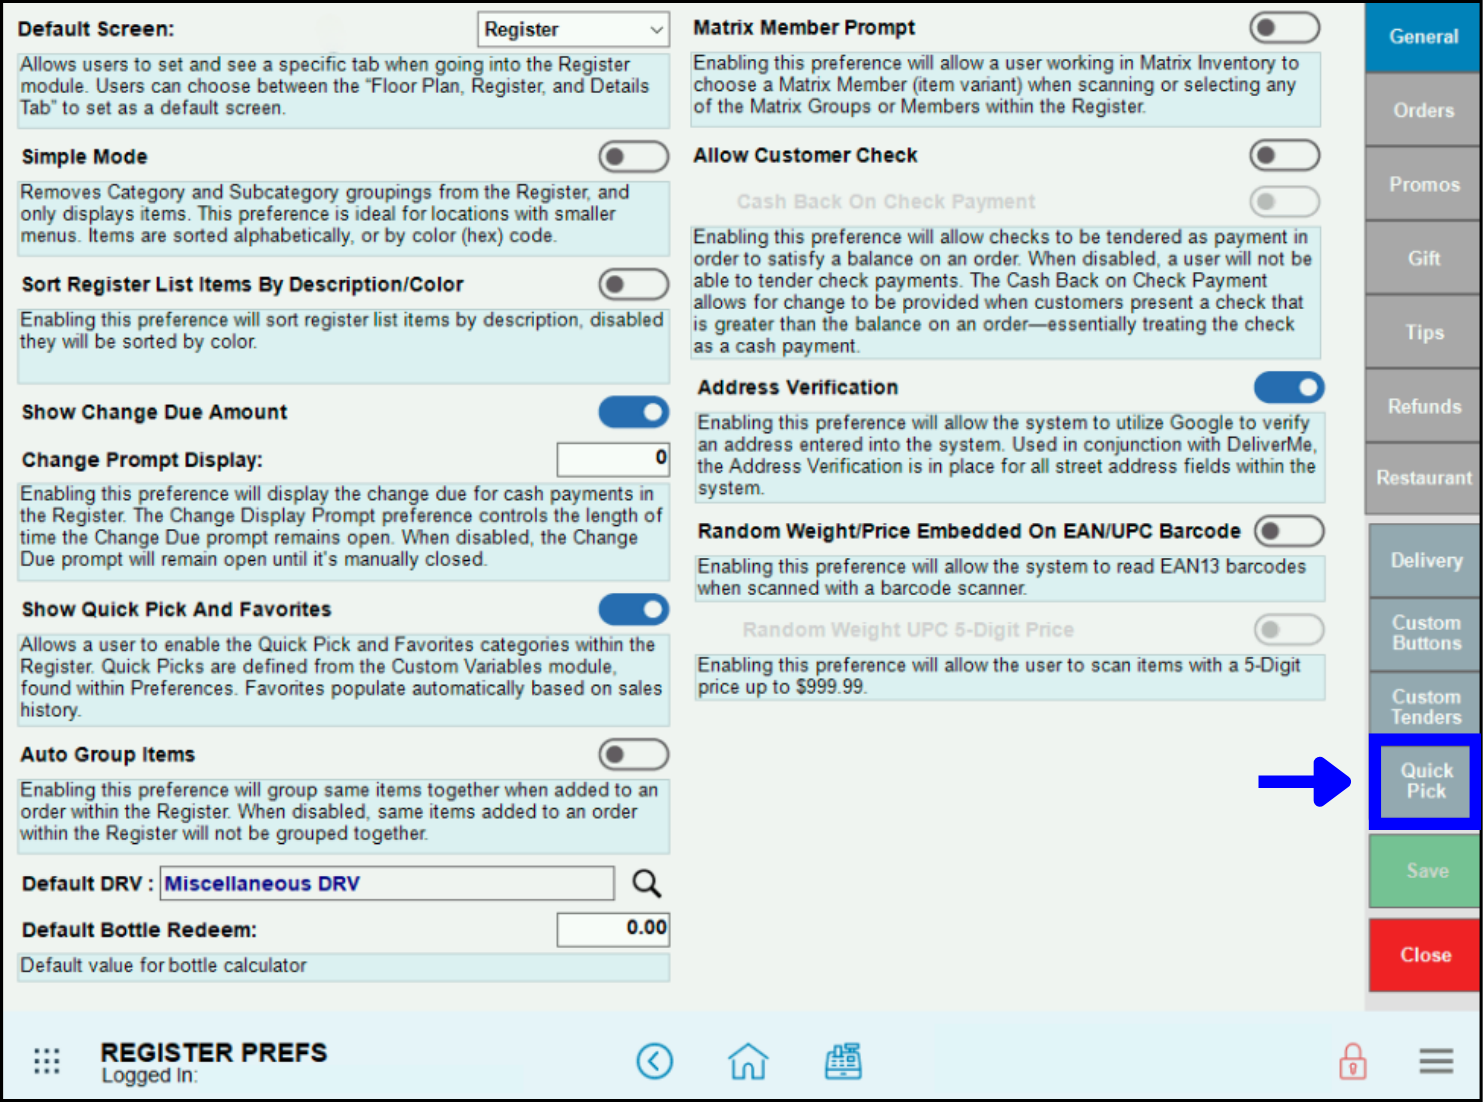Click the back arrow circle icon
Viewport: 1484px width, 1103px height.
(x=655, y=1061)
